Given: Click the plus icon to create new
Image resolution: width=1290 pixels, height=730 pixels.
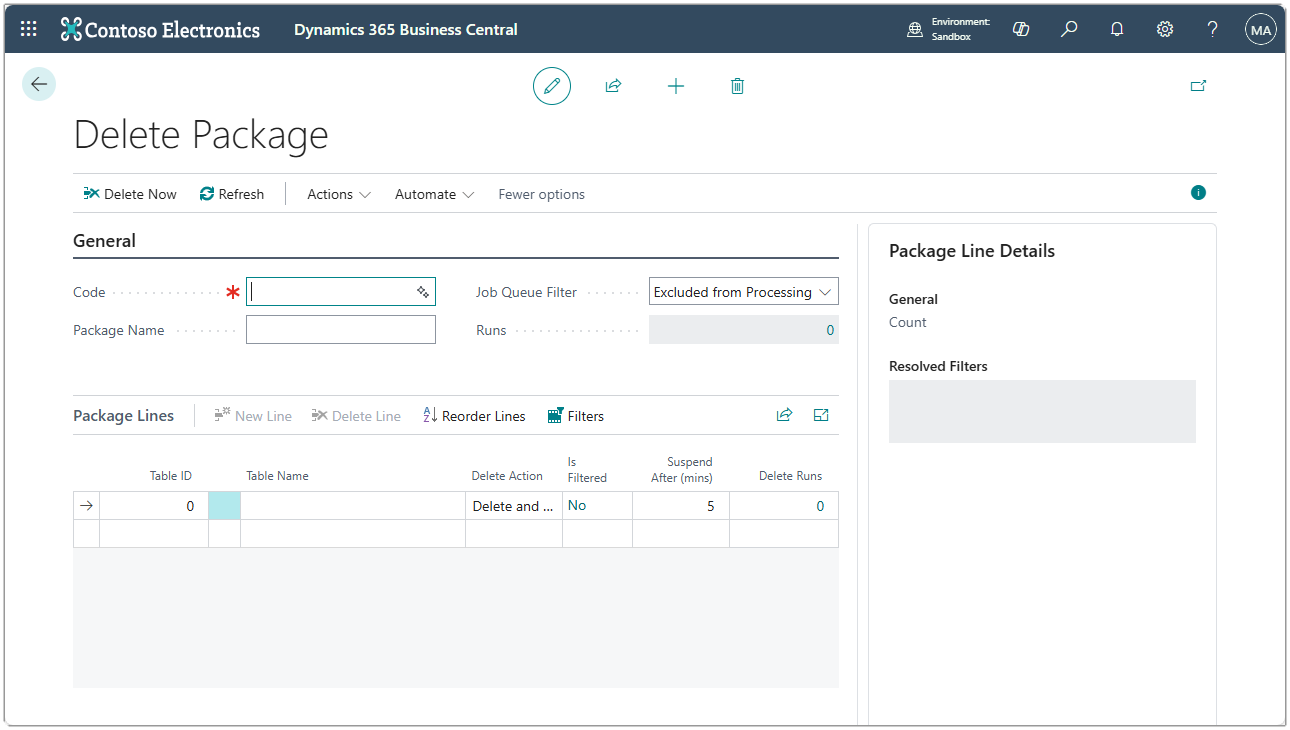Looking at the screenshot, I should 676,86.
